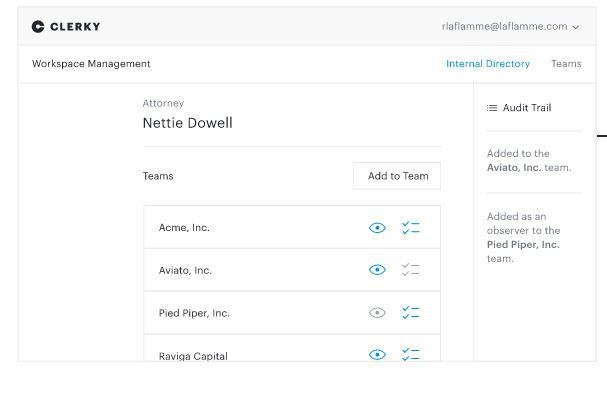Click the Add to Team button
The width and height of the screenshot is (607, 412).
[397, 176]
